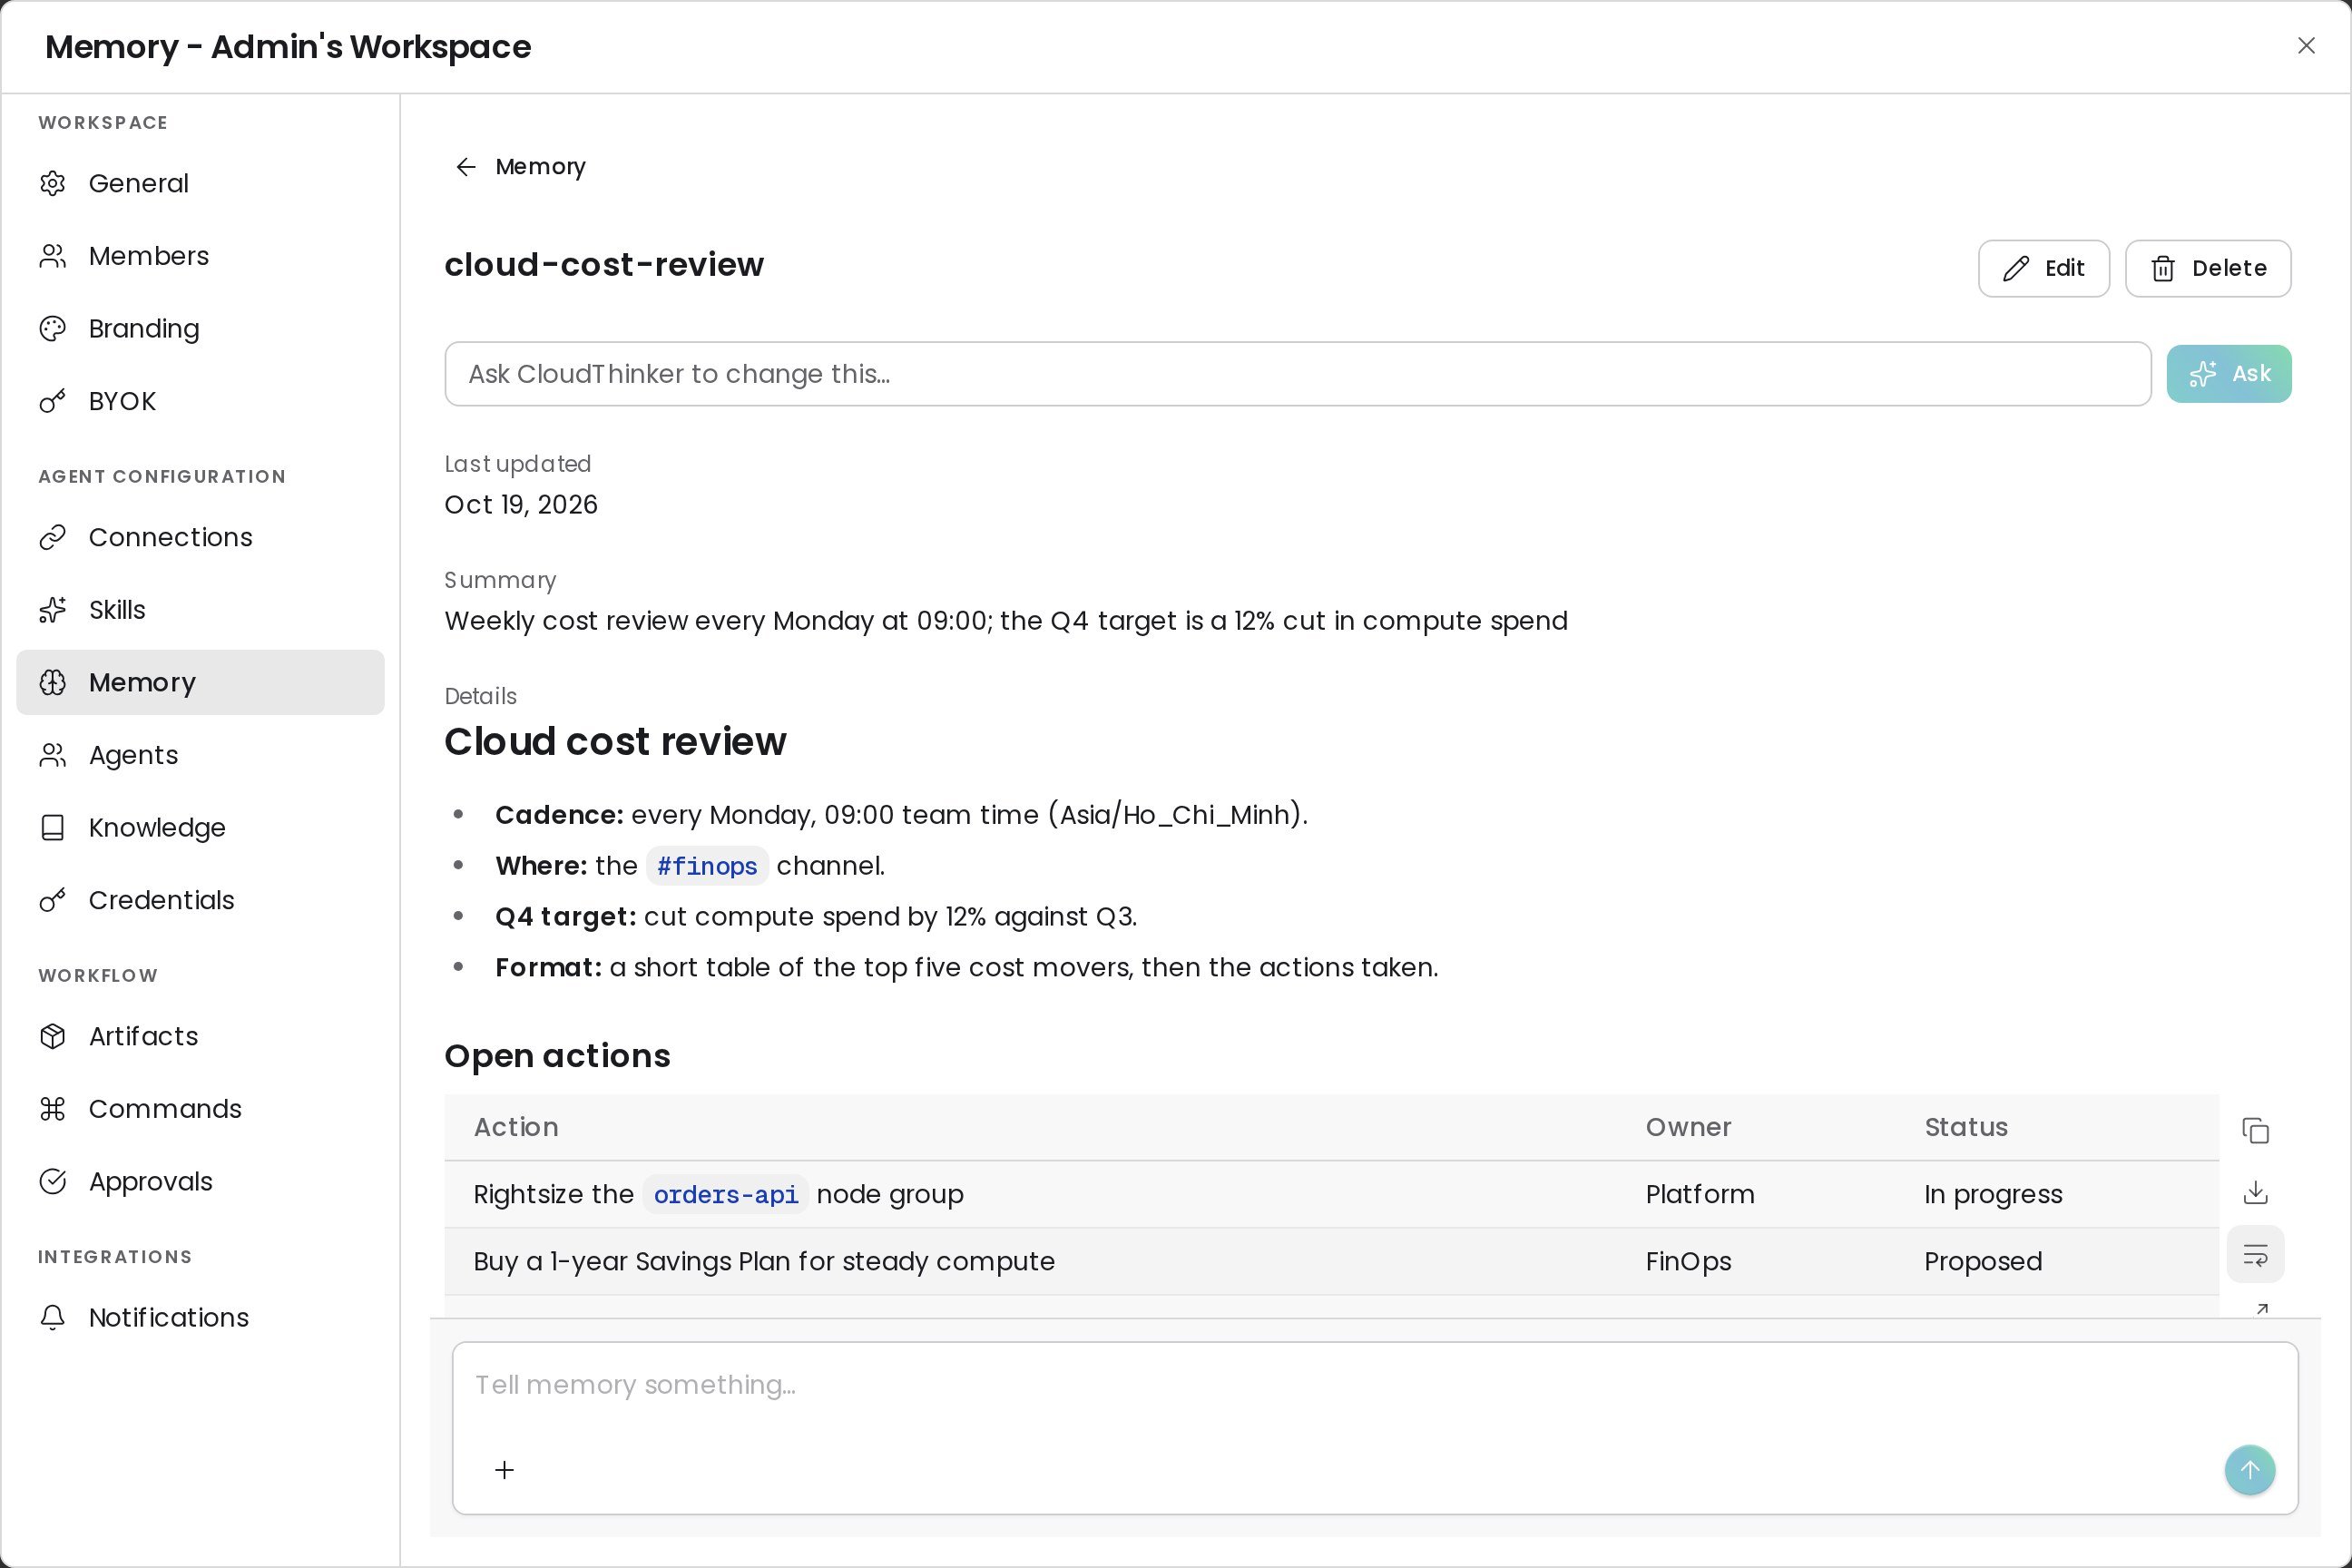Image resolution: width=2352 pixels, height=1568 pixels.
Task: Click the Status column header
Action: click(1965, 1127)
